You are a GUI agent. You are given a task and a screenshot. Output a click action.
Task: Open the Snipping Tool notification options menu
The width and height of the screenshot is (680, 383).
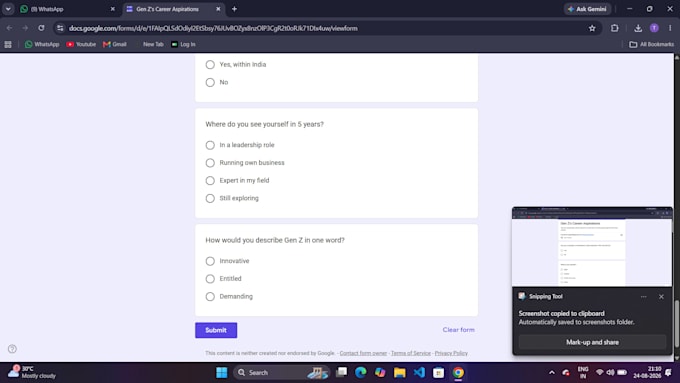(644, 297)
